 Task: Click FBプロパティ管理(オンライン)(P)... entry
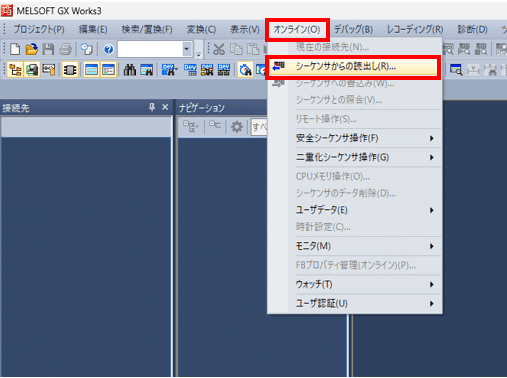click(x=355, y=265)
